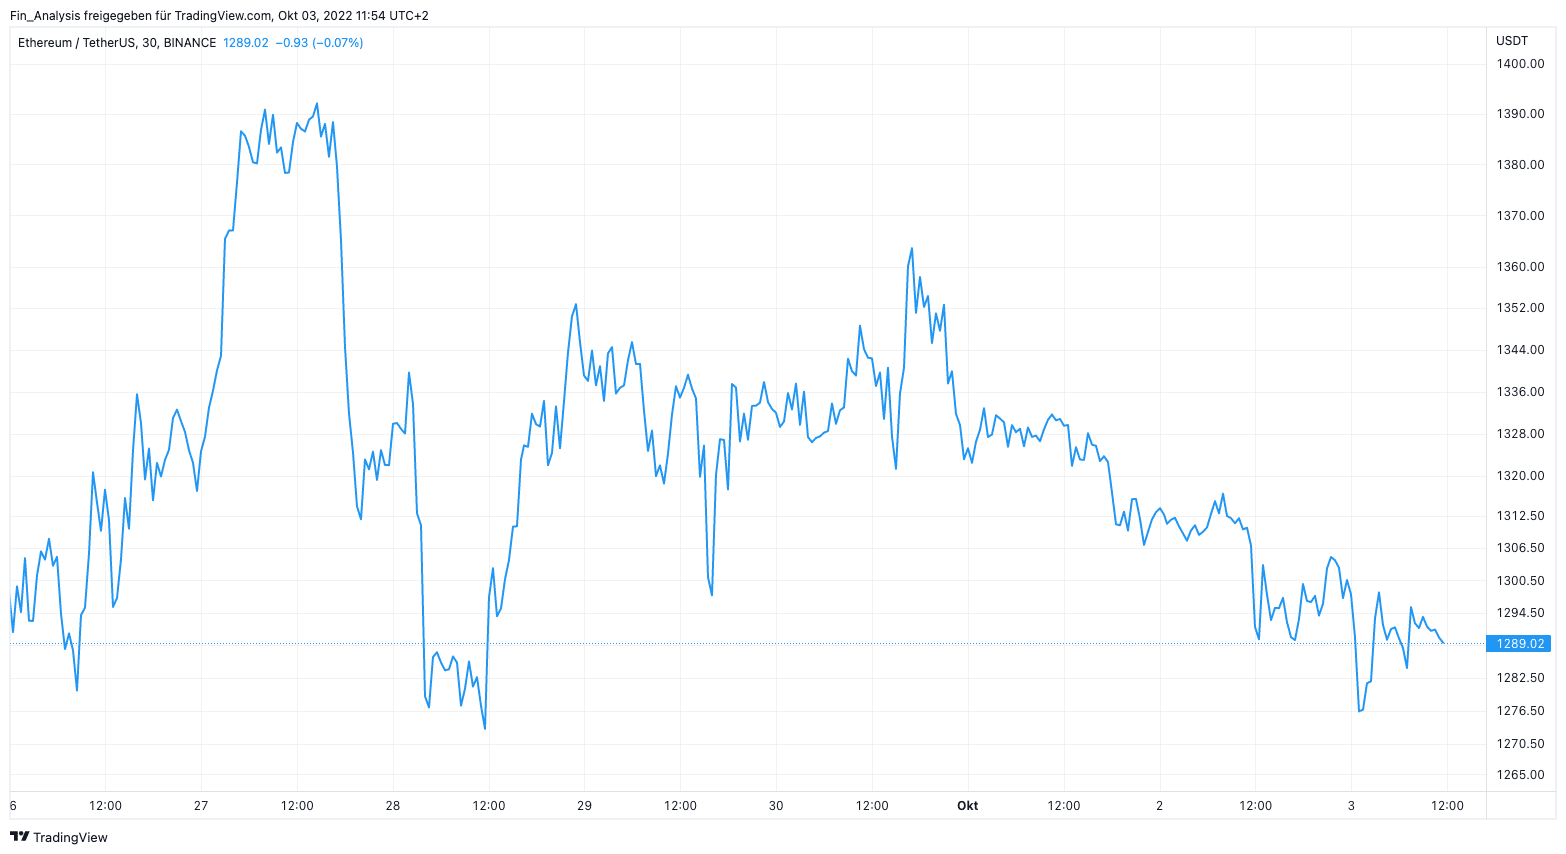Click the 1312.50 price axis label
Image resolution: width=1566 pixels, height=854 pixels.
point(1520,516)
